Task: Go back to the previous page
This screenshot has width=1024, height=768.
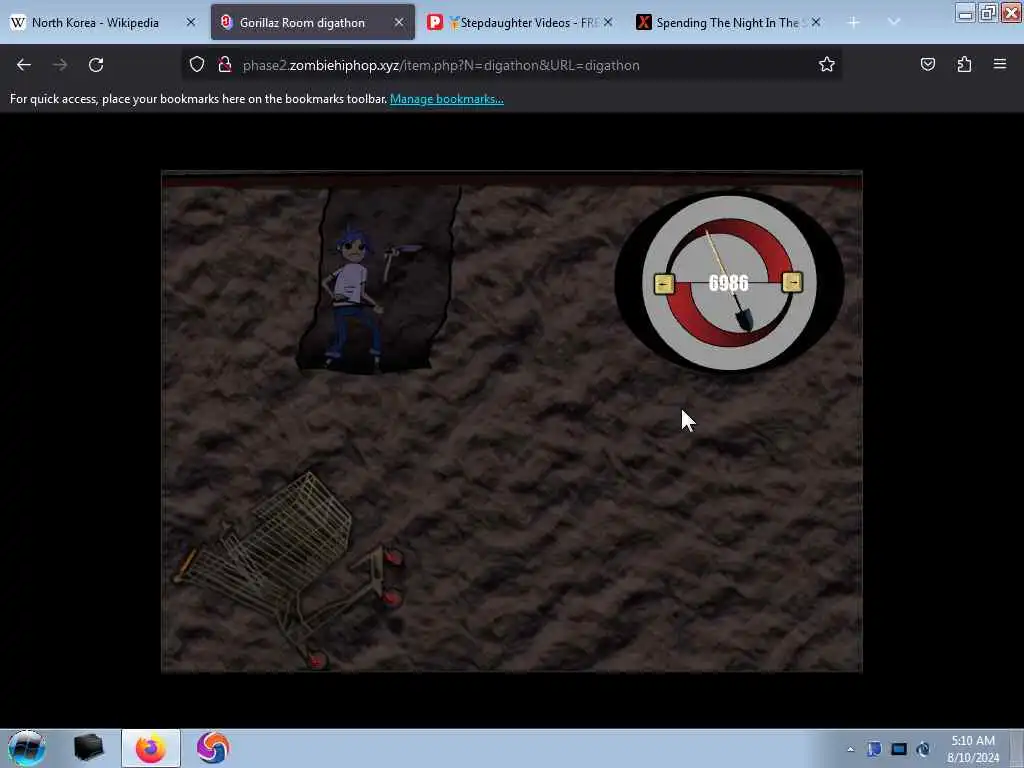Action: coord(24,65)
